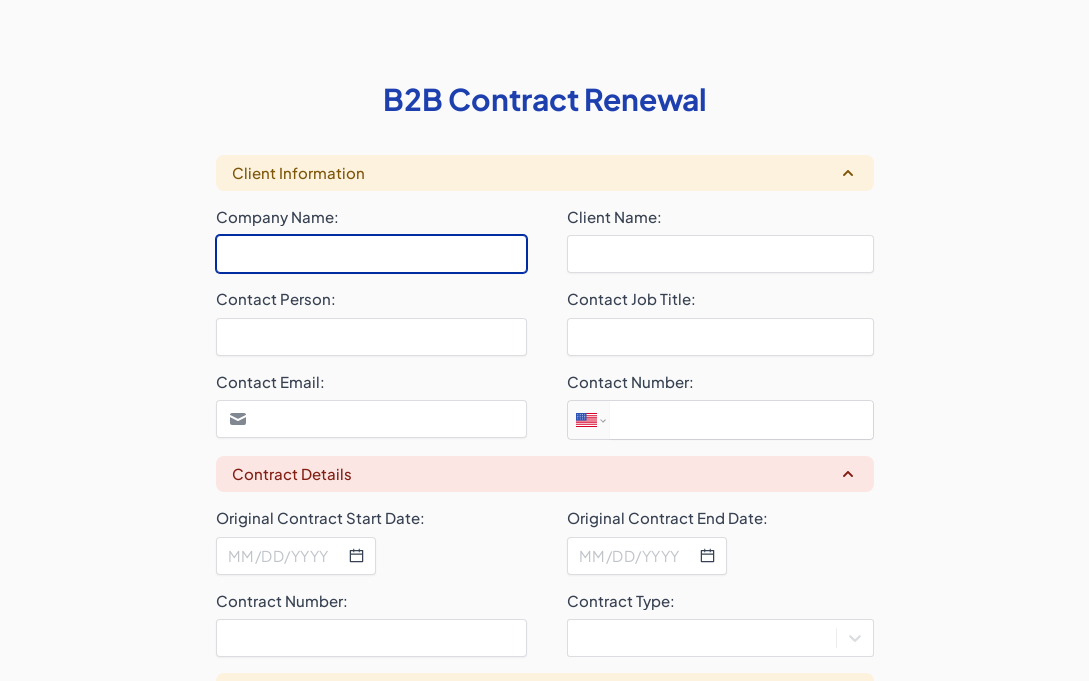1089x681 pixels.
Task: Focus the Original Contract End Date field
Action: [631, 556]
